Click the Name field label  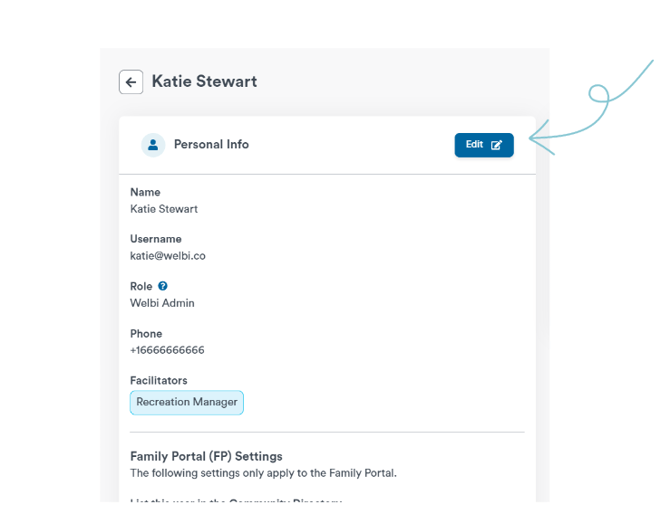(x=145, y=192)
